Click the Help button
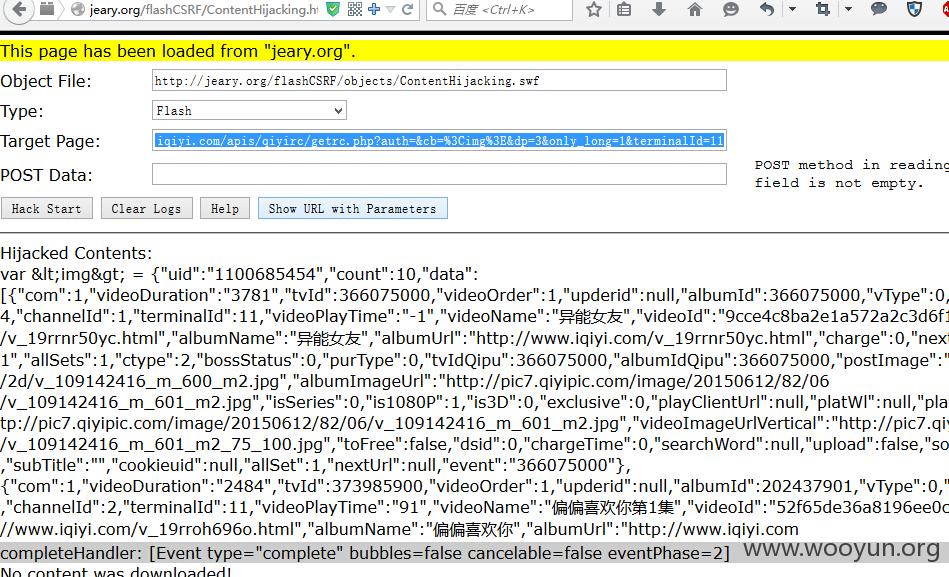 (x=225, y=208)
